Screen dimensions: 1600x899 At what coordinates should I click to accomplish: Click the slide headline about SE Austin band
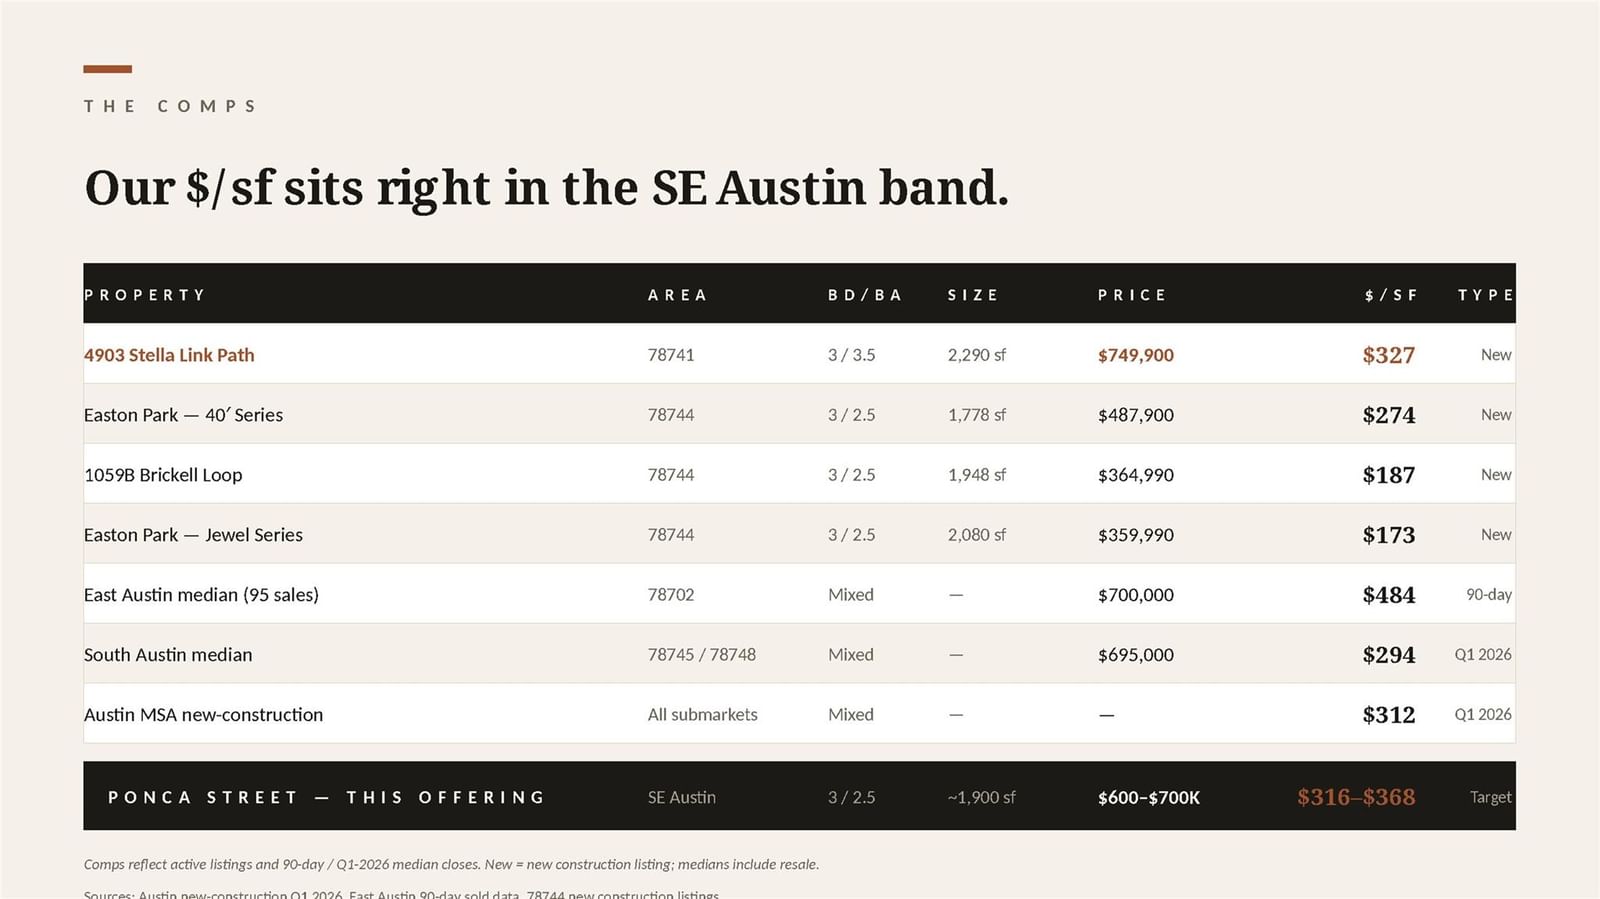point(546,188)
